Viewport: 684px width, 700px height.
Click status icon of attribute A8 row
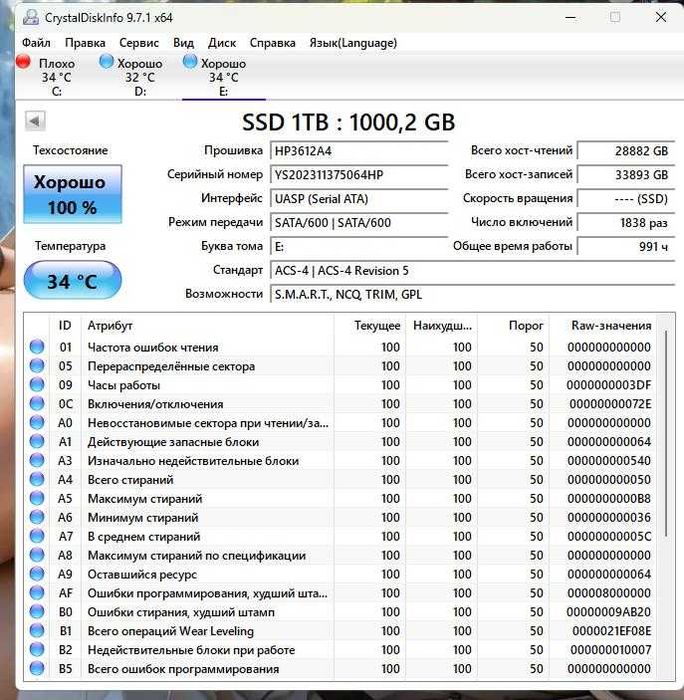tap(37, 555)
